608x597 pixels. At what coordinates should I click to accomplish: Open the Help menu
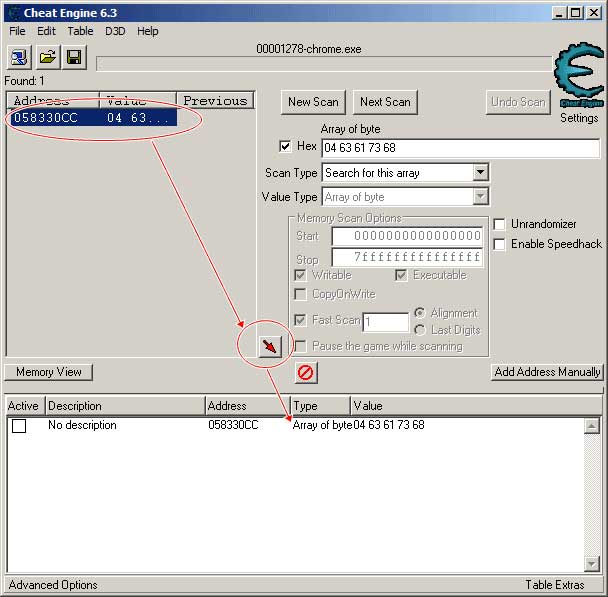pos(148,31)
